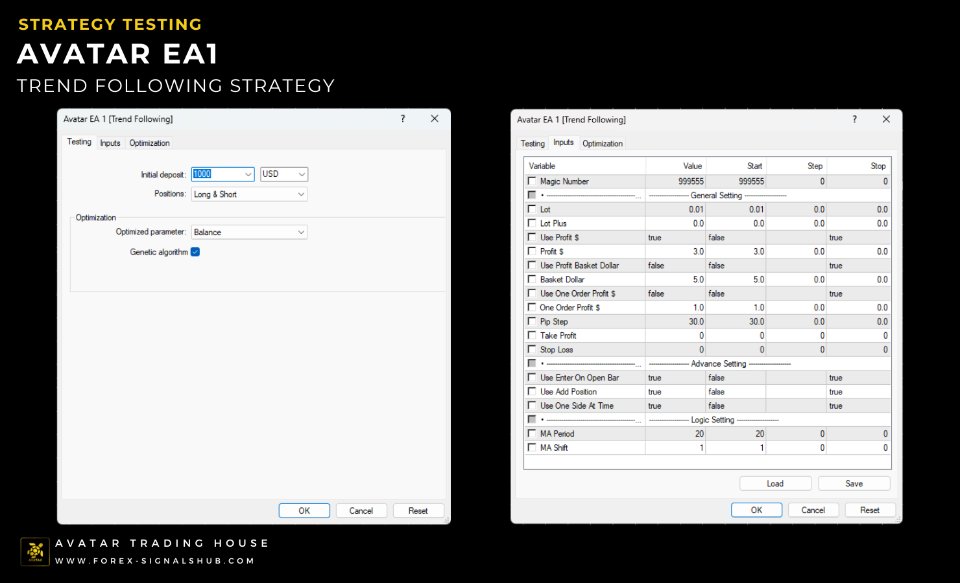Open the Inputs tab in left dialog
Image resolution: width=960 pixels, height=583 pixels.
pos(110,143)
